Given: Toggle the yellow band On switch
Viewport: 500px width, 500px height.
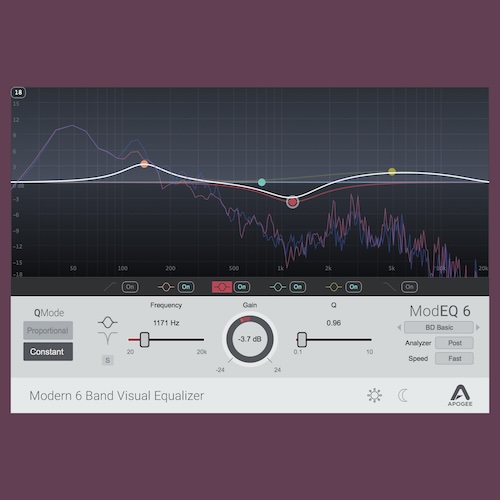Looking at the screenshot, I should (x=353, y=287).
